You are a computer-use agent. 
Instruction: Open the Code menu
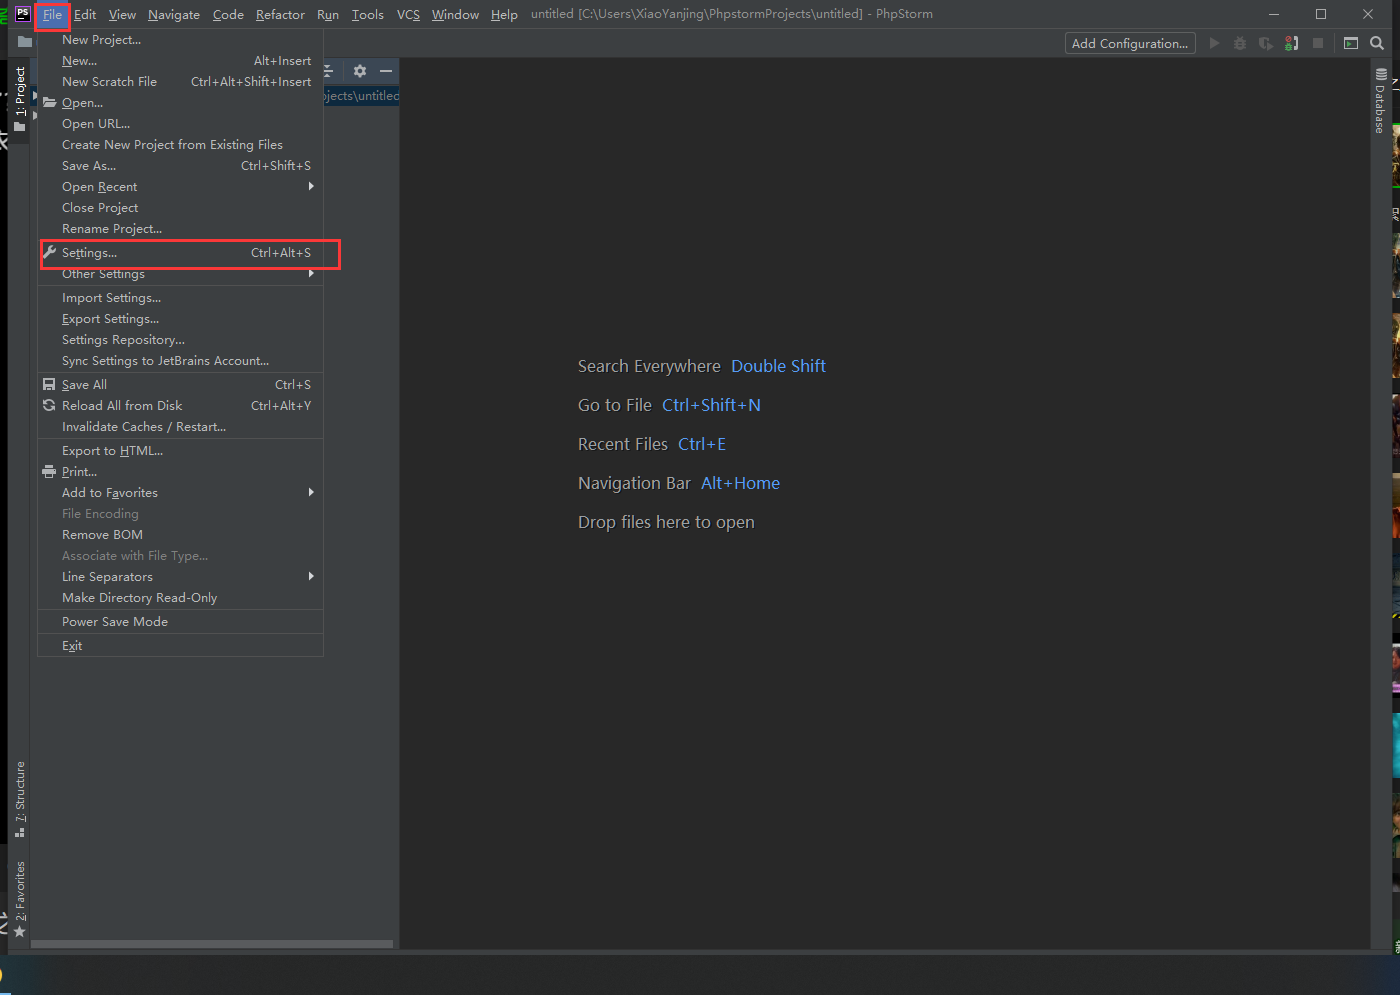click(228, 14)
